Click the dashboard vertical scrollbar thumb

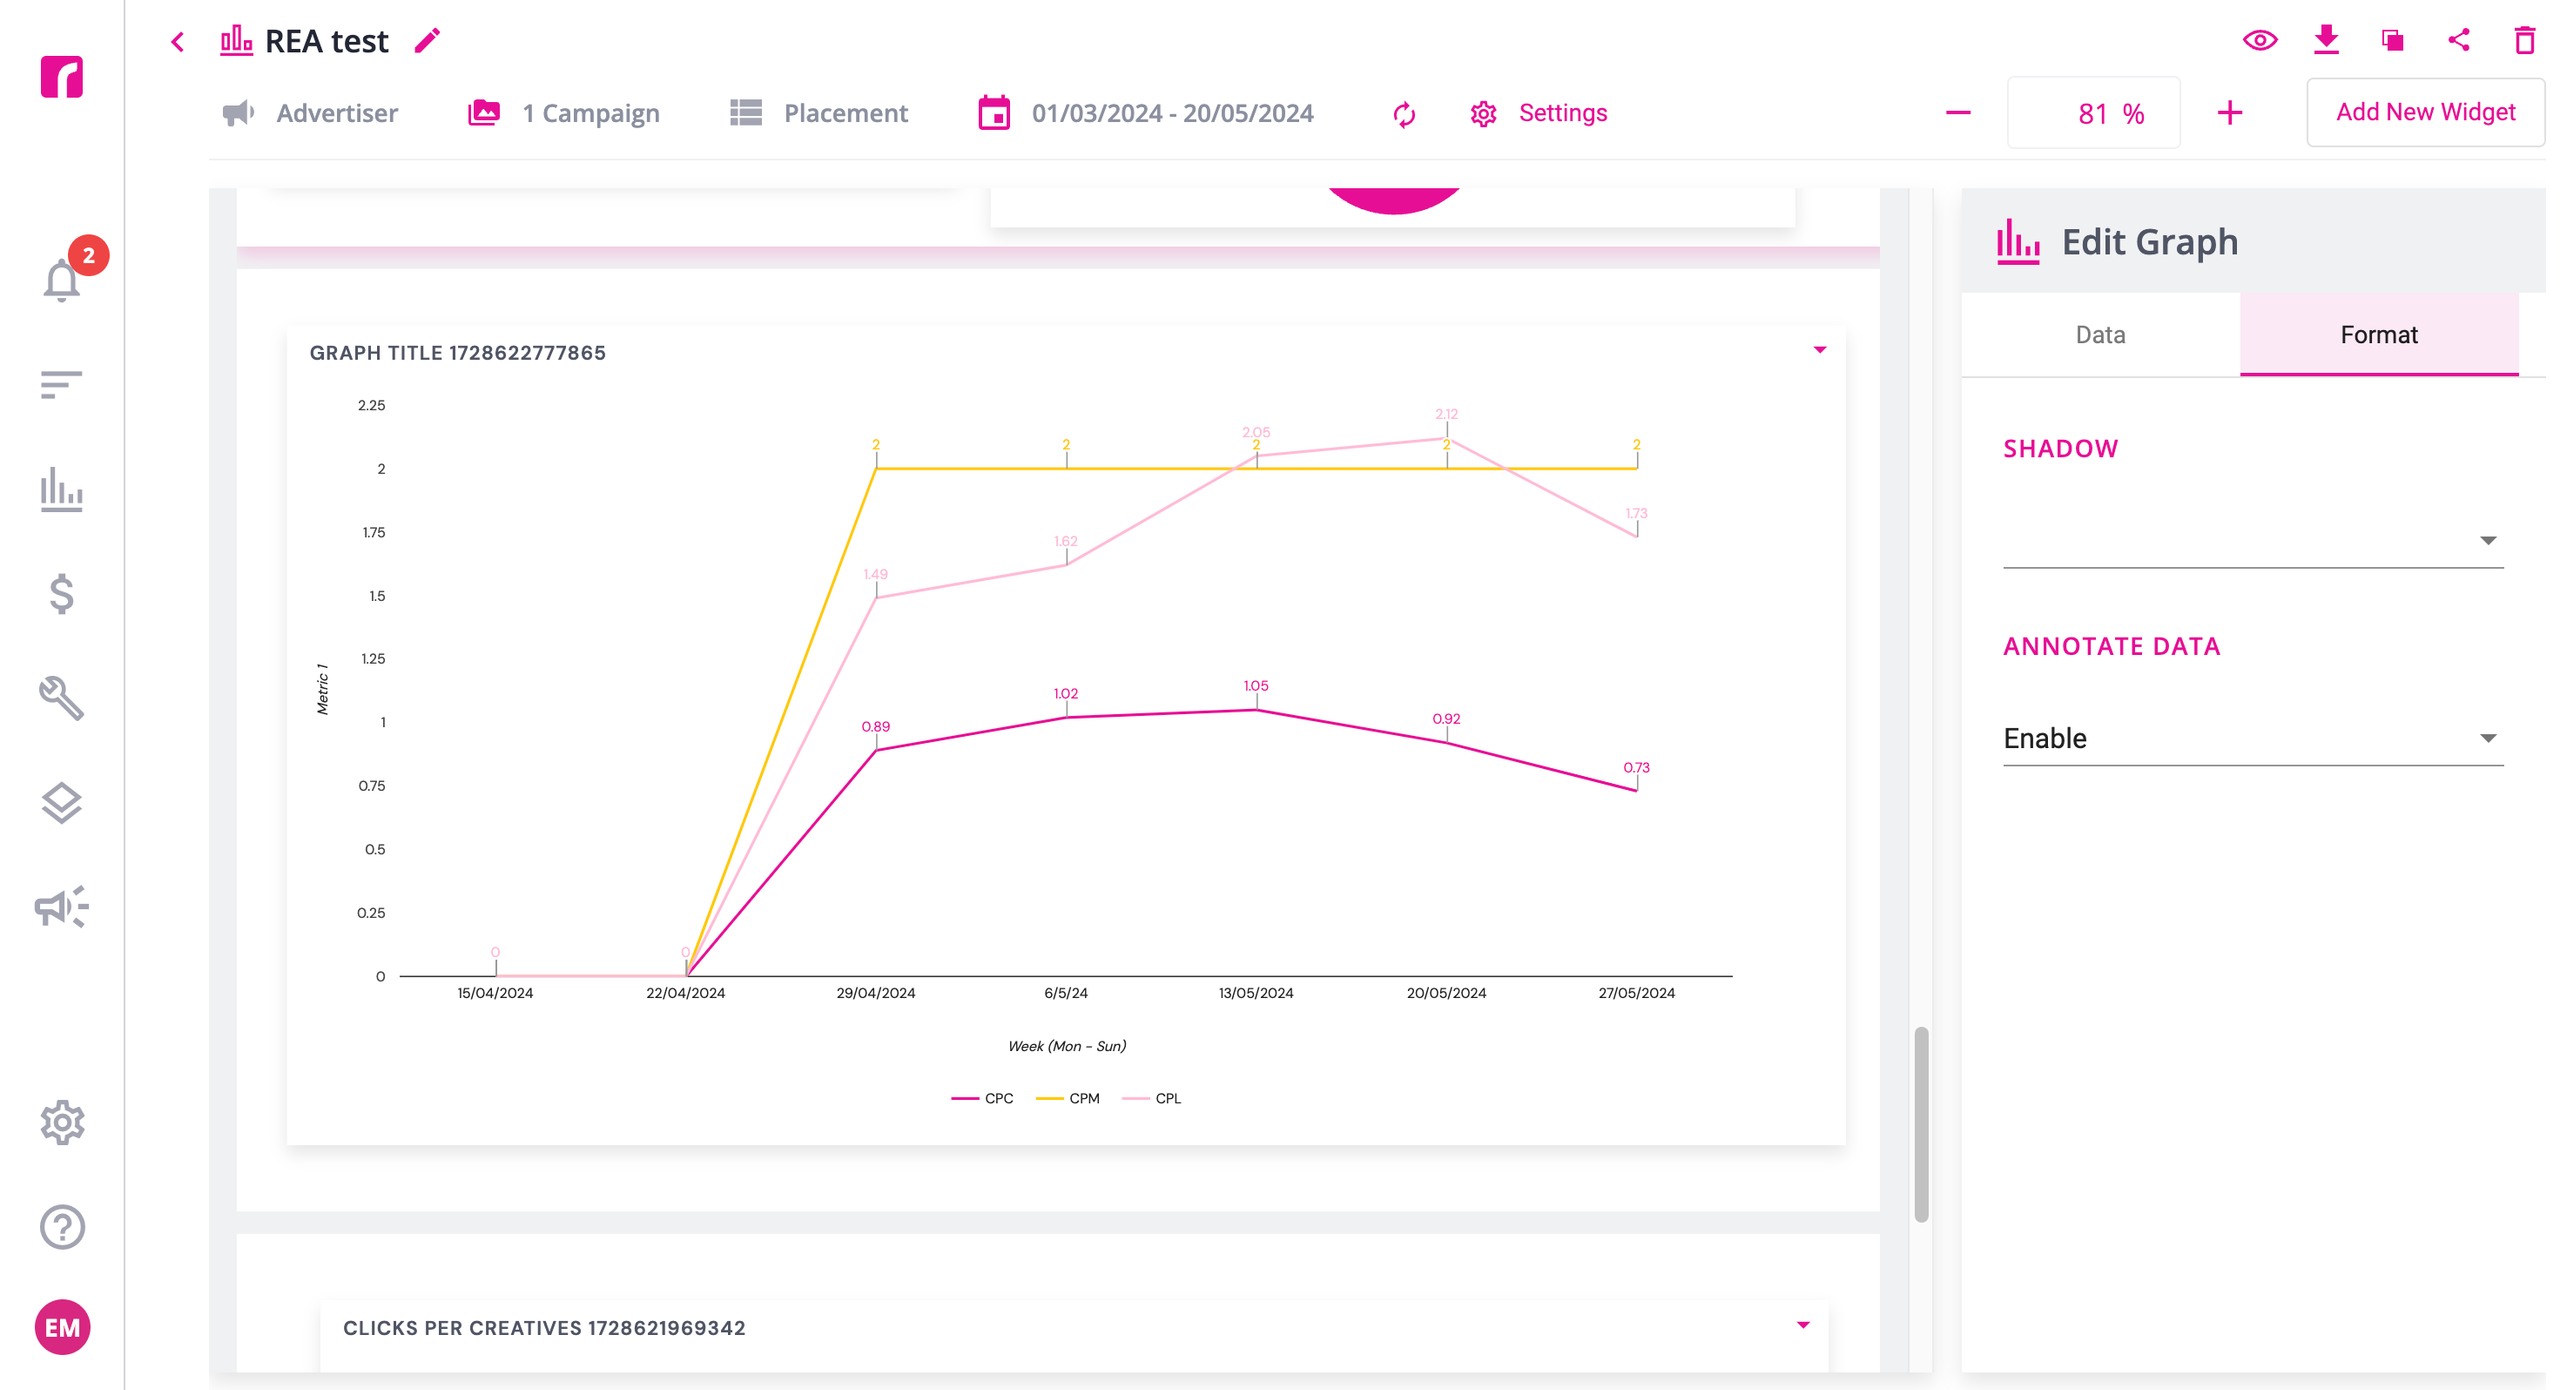pos(1920,1124)
